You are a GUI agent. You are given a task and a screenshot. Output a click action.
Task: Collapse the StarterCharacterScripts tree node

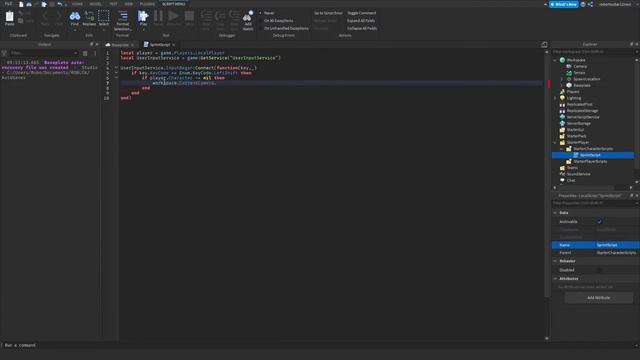(562, 149)
